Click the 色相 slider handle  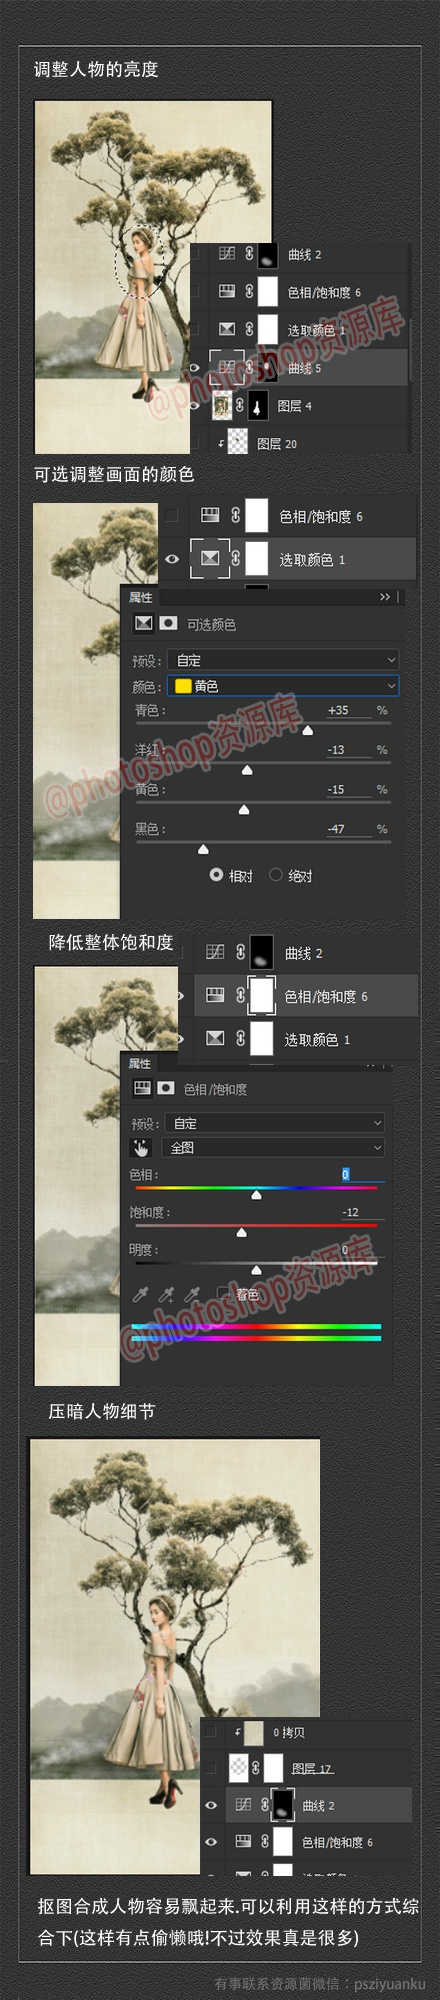[256, 1194]
